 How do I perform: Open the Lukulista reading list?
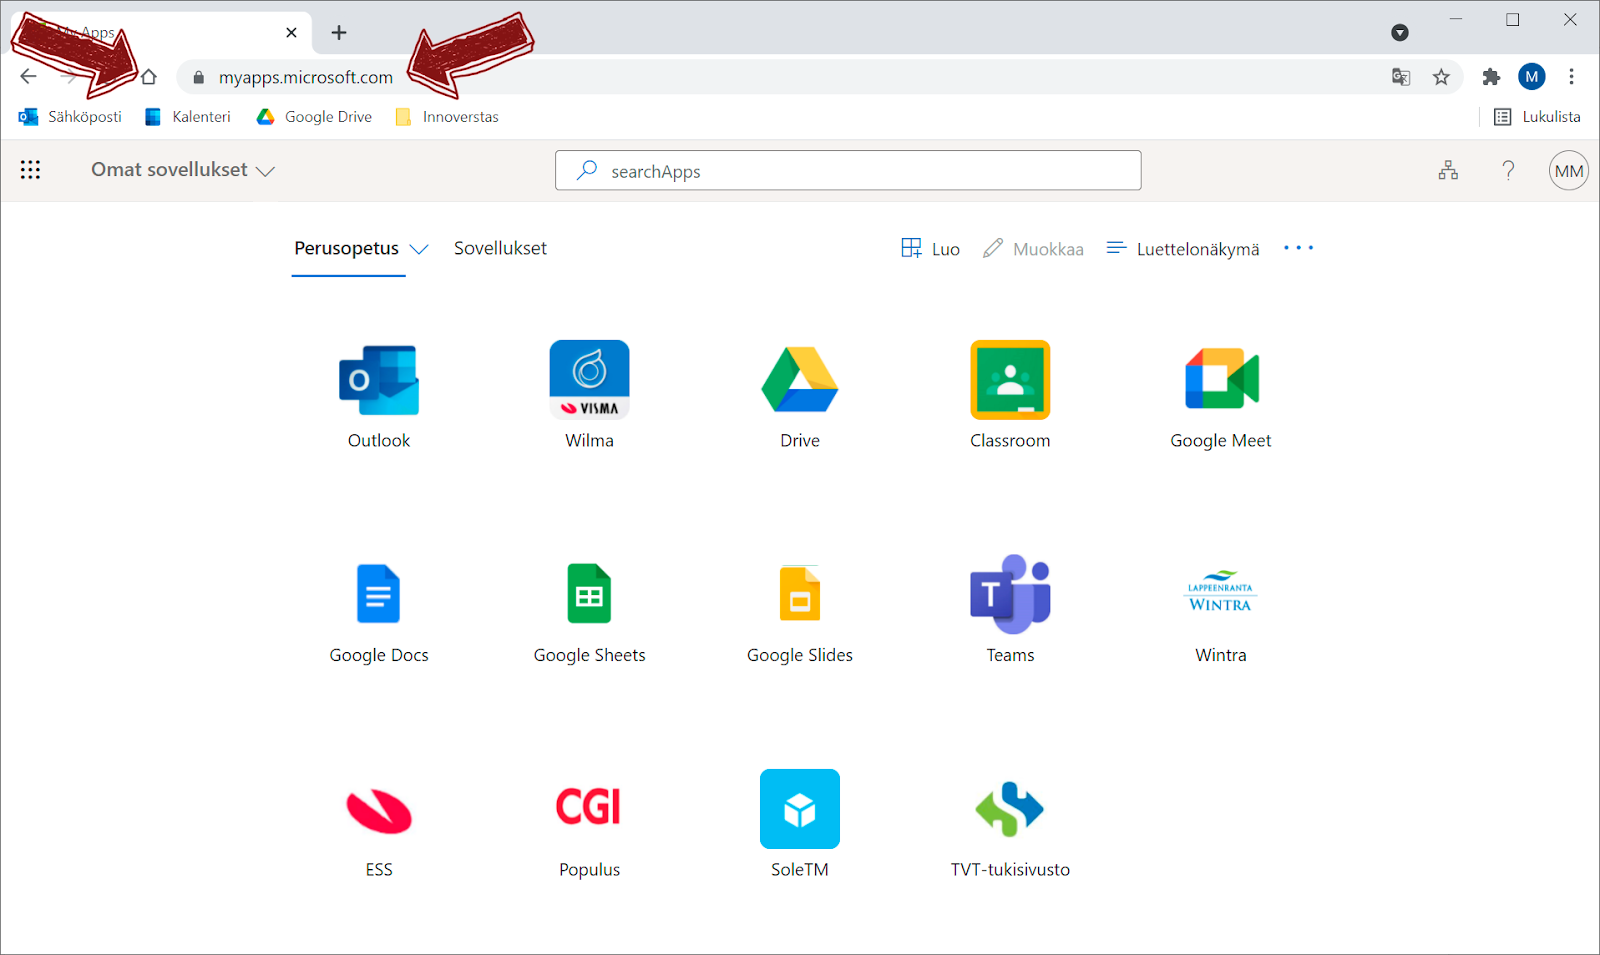pyautogui.click(x=1537, y=117)
